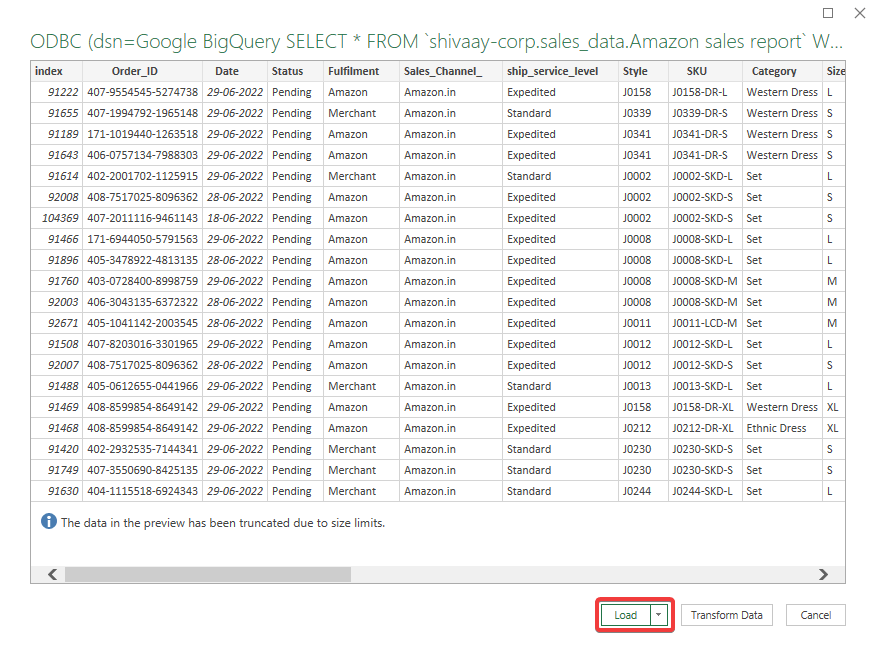Click the blue info icon beside the truncation message
Viewport: 876px width, 656px height.
[x=49, y=522]
